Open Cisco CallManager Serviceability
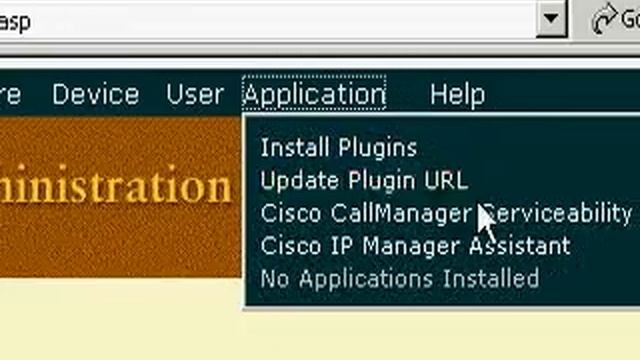The image size is (640, 360). click(x=446, y=213)
